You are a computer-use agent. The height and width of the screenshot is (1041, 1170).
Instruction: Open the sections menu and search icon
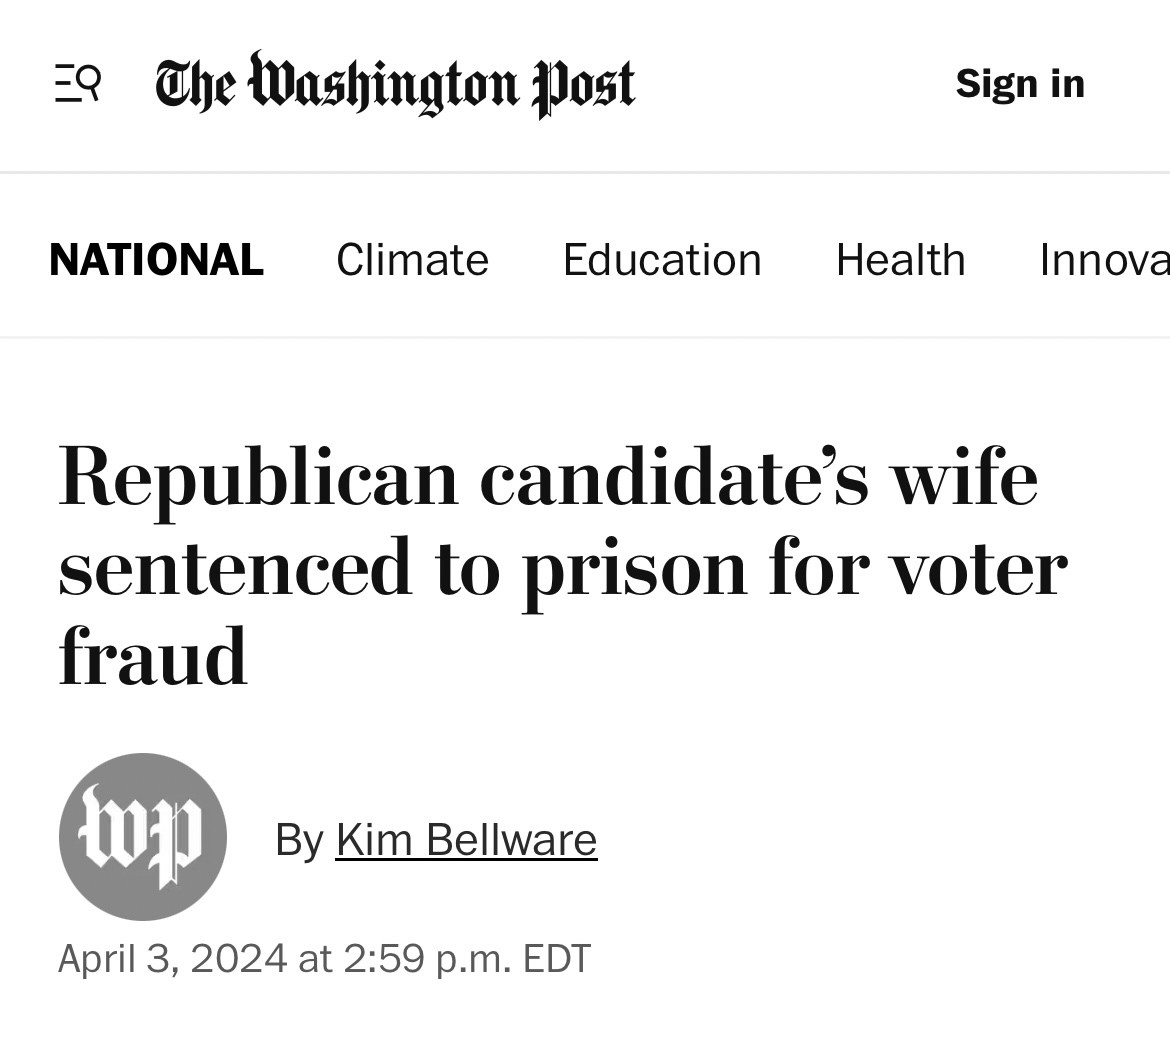pyautogui.click(x=78, y=84)
